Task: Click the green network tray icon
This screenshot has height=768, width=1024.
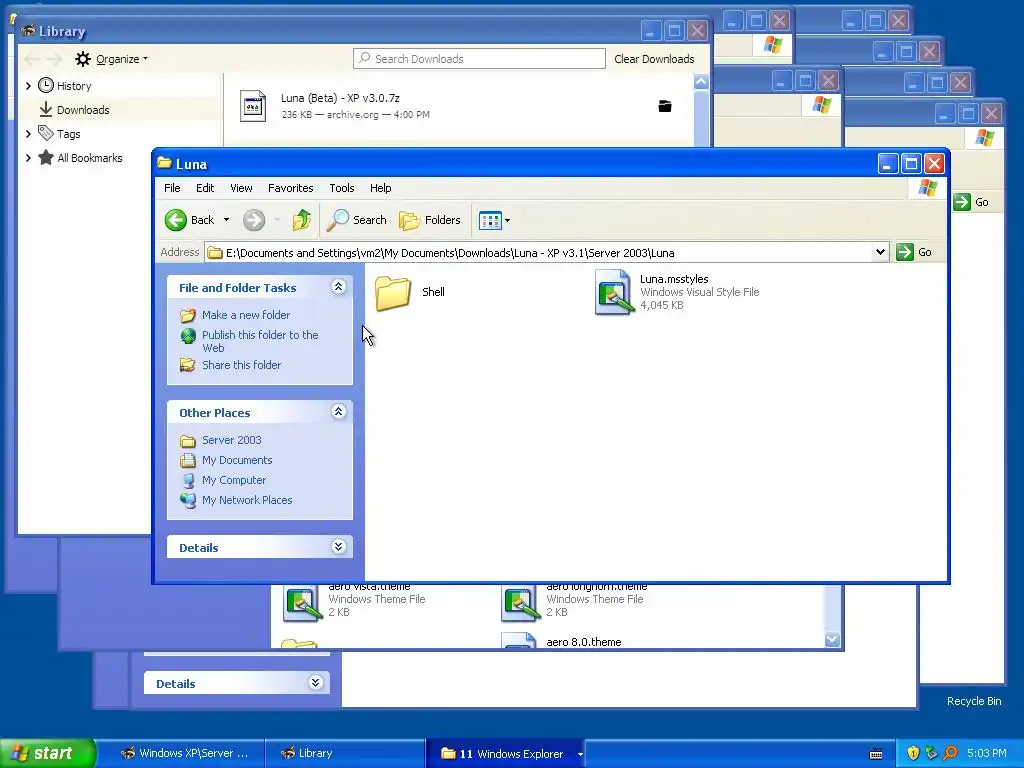Action: click(931, 754)
